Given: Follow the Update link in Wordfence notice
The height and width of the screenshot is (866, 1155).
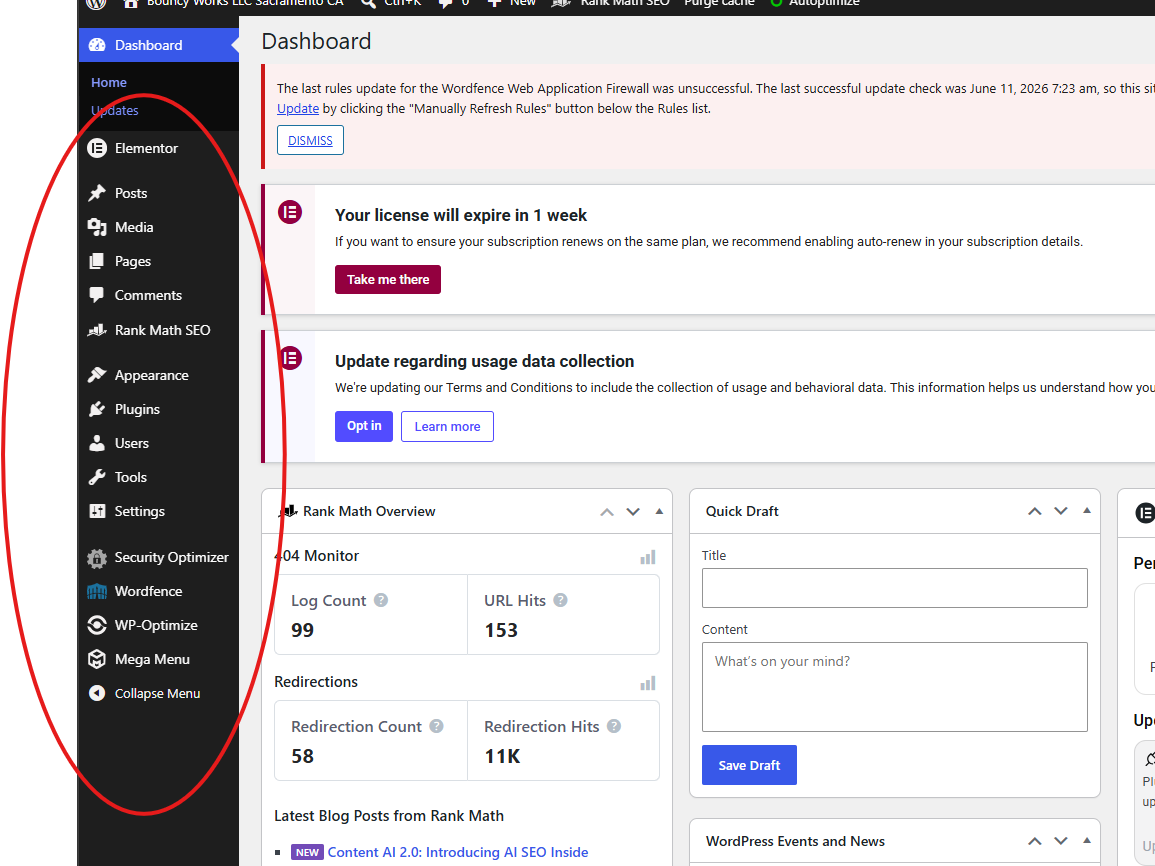Looking at the screenshot, I should [x=298, y=108].
